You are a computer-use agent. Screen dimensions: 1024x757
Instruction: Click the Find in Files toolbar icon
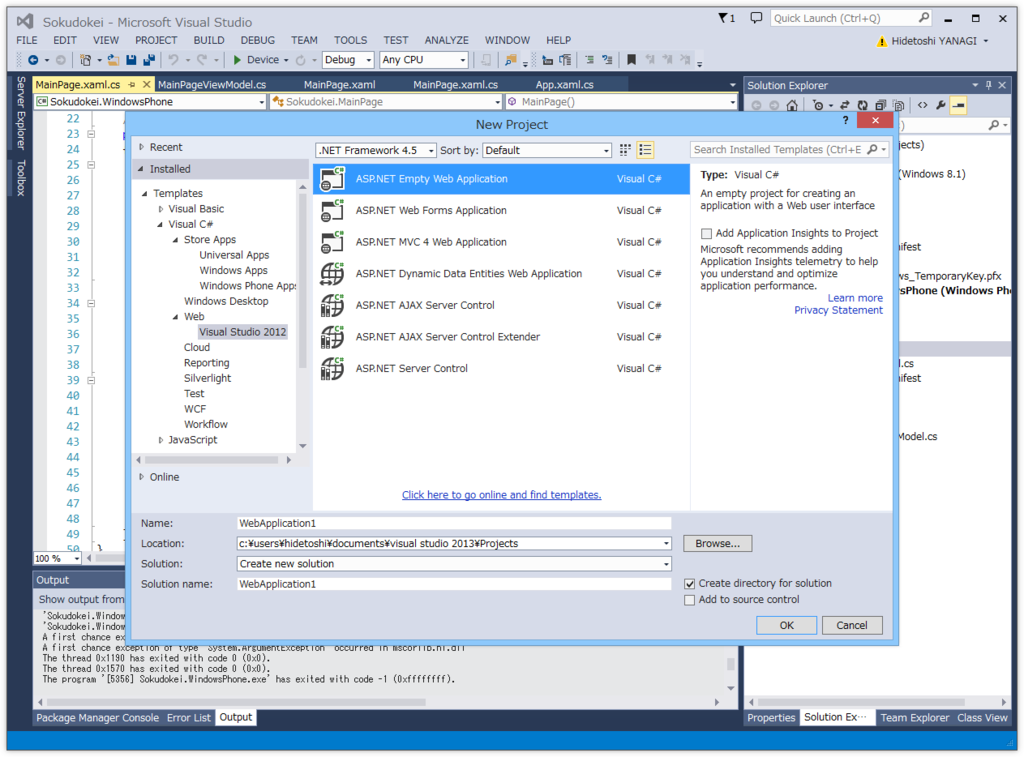point(511,60)
